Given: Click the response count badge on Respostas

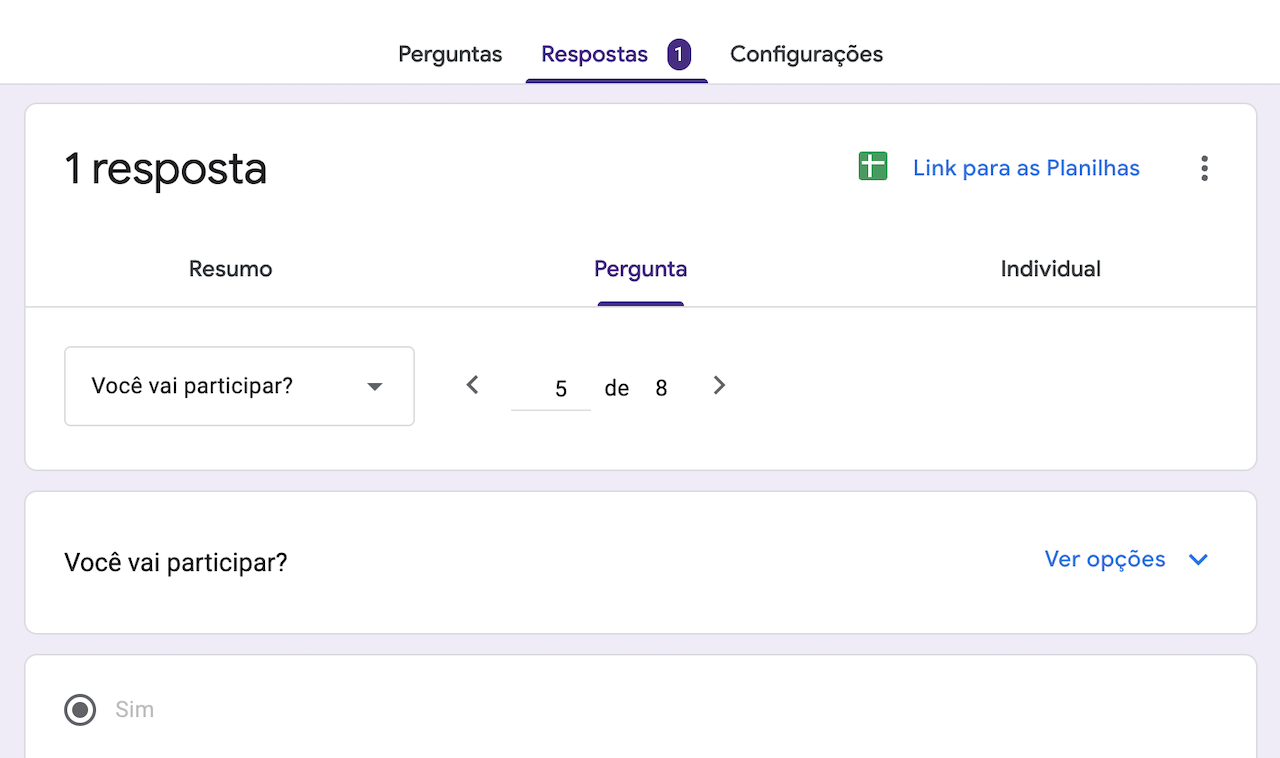Looking at the screenshot, I should click(679, 54).
